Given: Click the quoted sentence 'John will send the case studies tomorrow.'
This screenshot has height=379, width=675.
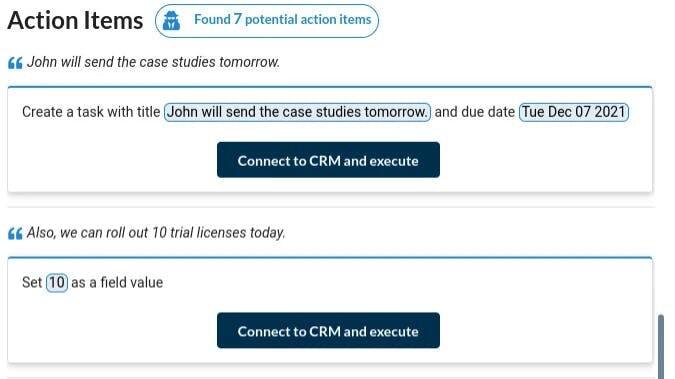Looking at the screenshot, I should [153, 62].
